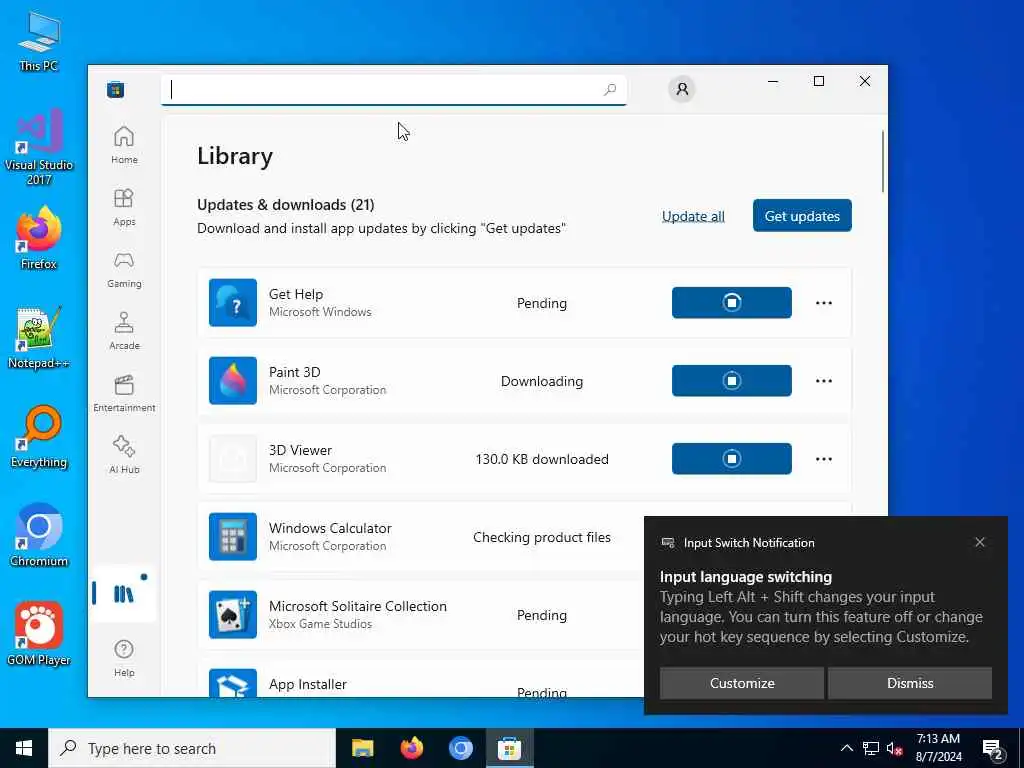1024x768 pixels.
Task: Click the Microsoft Solitaire Collection icon
Action: coord(233,615)
